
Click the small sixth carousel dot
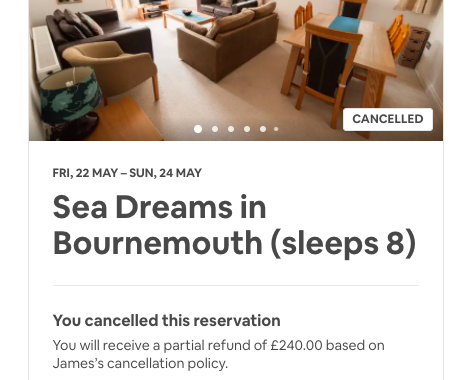click(276, 129)
